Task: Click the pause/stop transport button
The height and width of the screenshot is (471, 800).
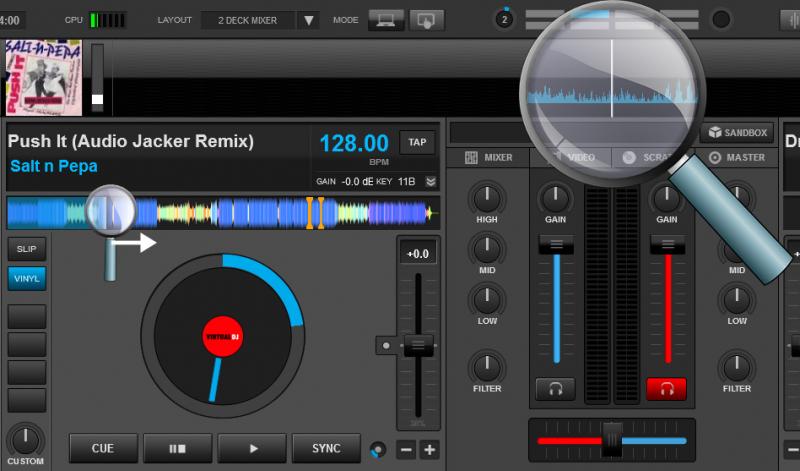Action: pos(178,449)
